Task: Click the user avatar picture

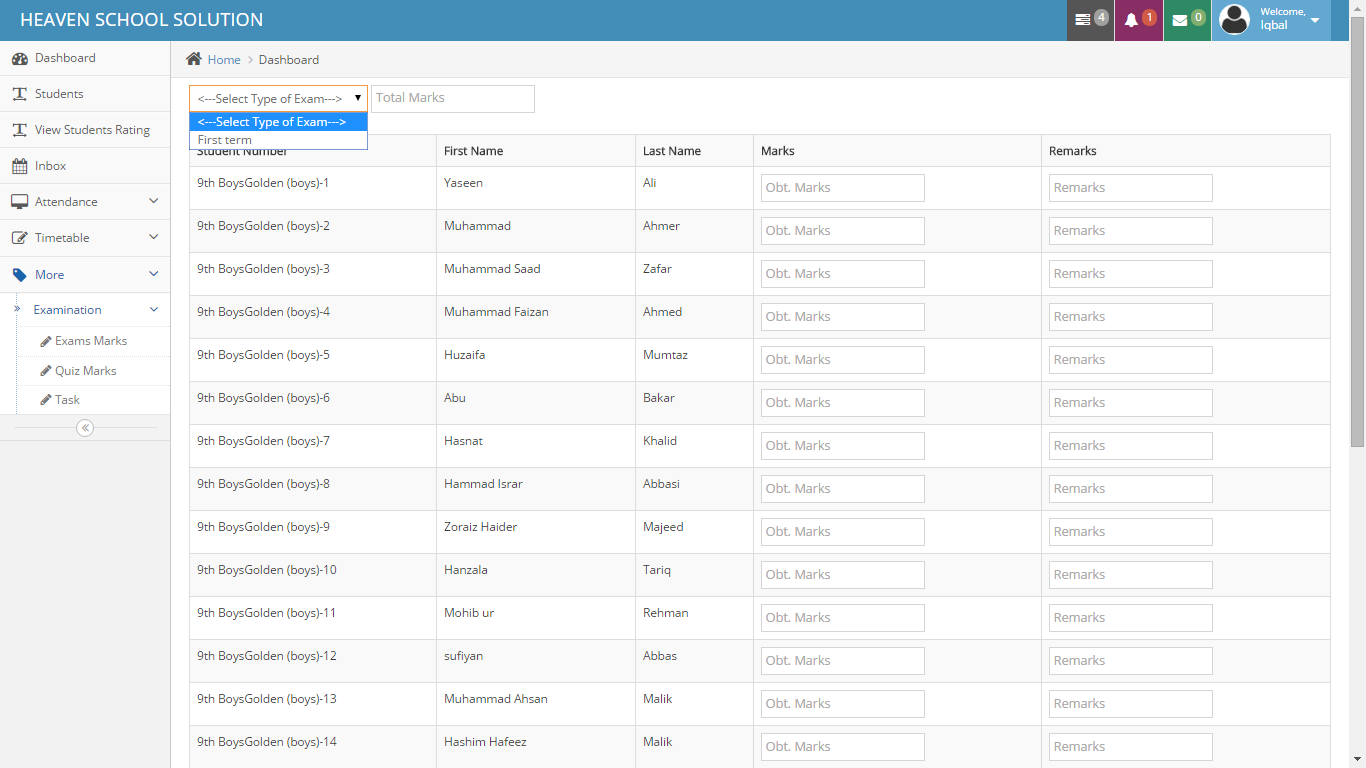Action: coord(1235,19)
